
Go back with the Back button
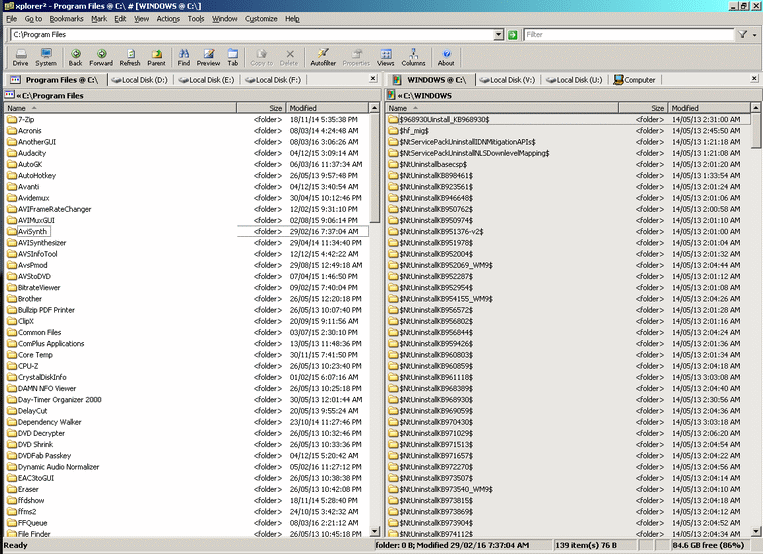(76, 56)
